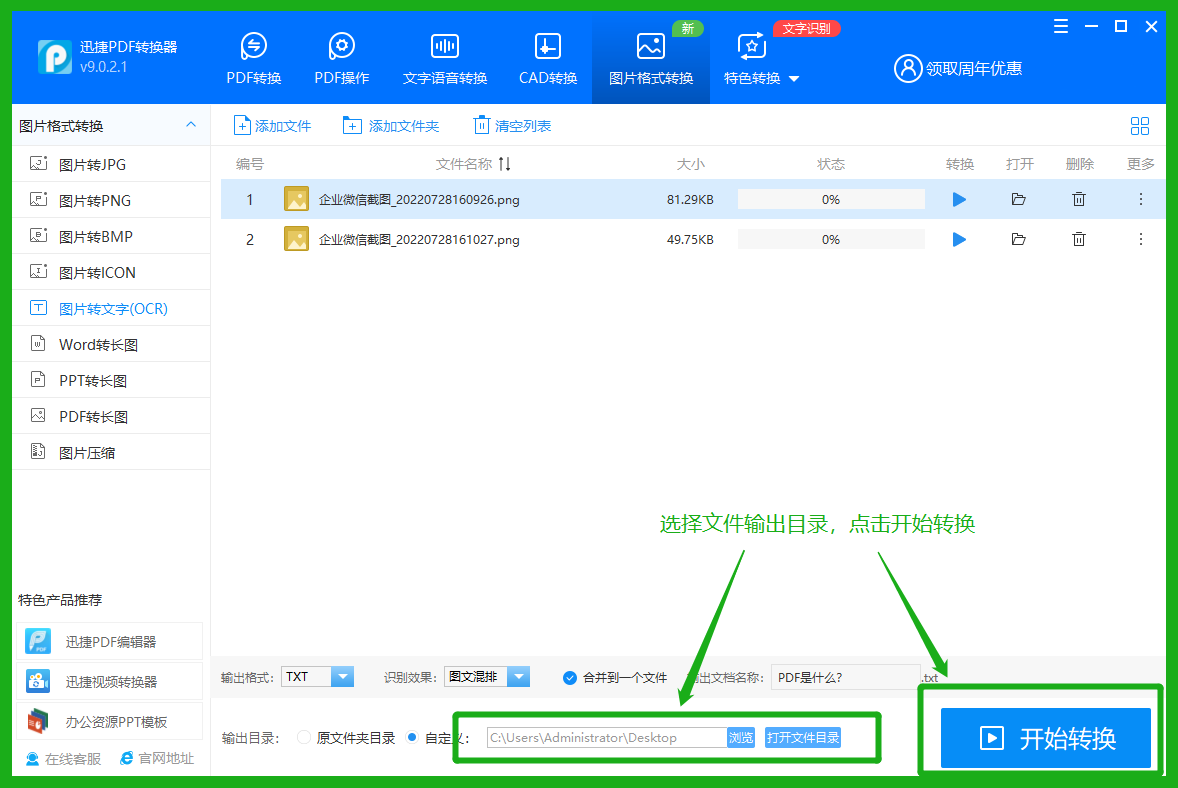Open the PDF转换 tab
The height and width of the screenshot is (788, 1178).
254,59
